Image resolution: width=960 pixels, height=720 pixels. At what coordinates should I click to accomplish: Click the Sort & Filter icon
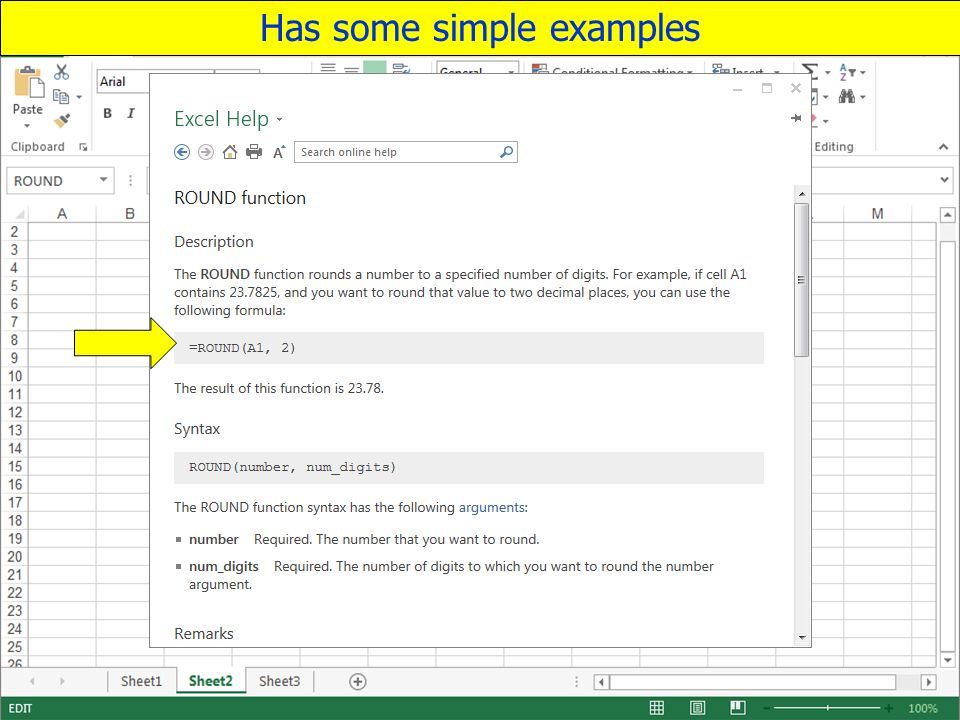coord(847,72)
